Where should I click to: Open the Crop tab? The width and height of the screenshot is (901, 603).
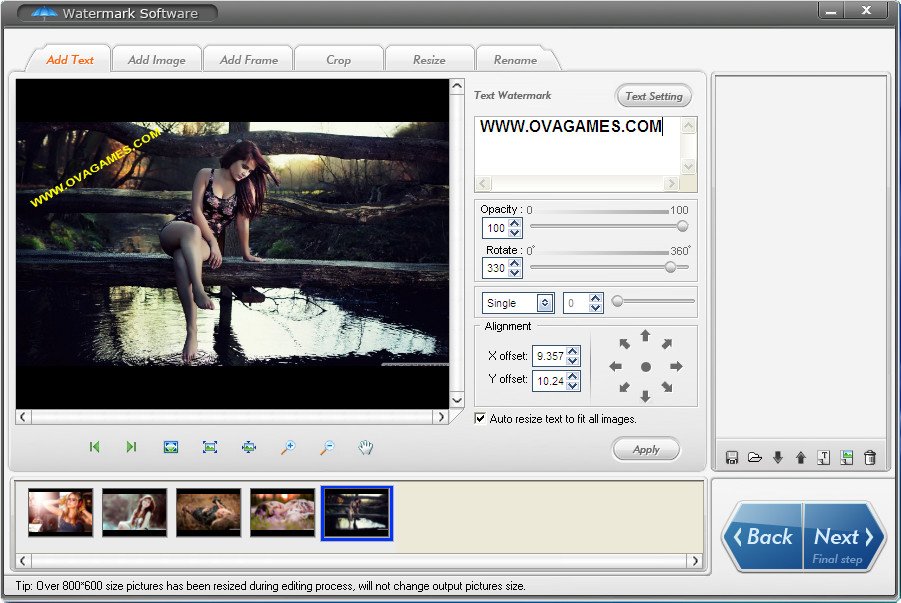(338, 60)
